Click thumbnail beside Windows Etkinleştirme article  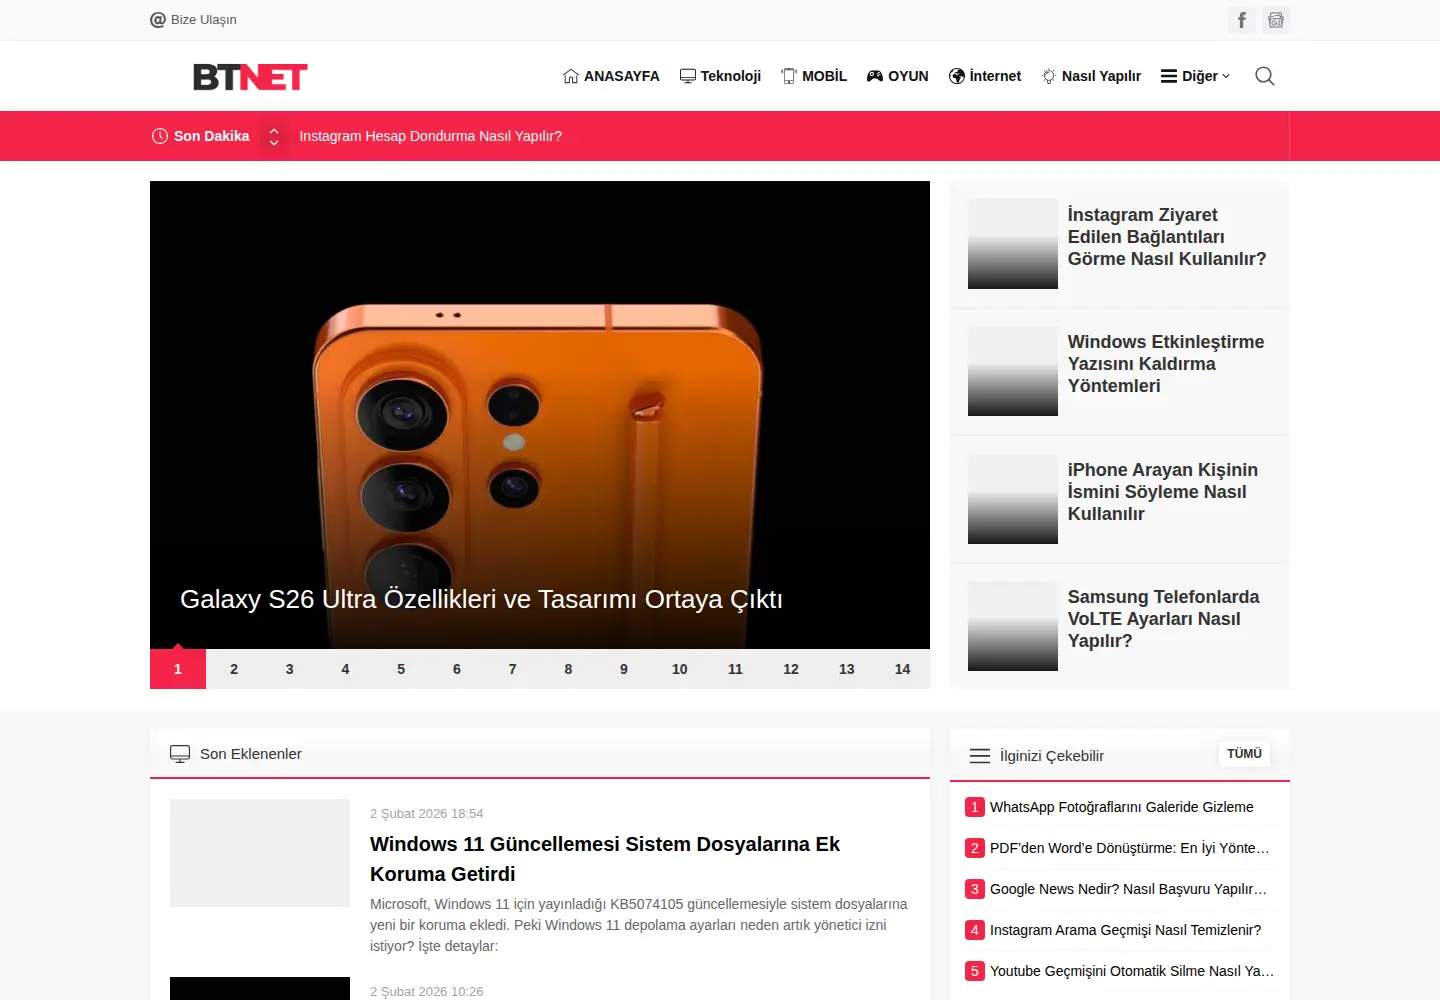click(x=1013, y=371)
